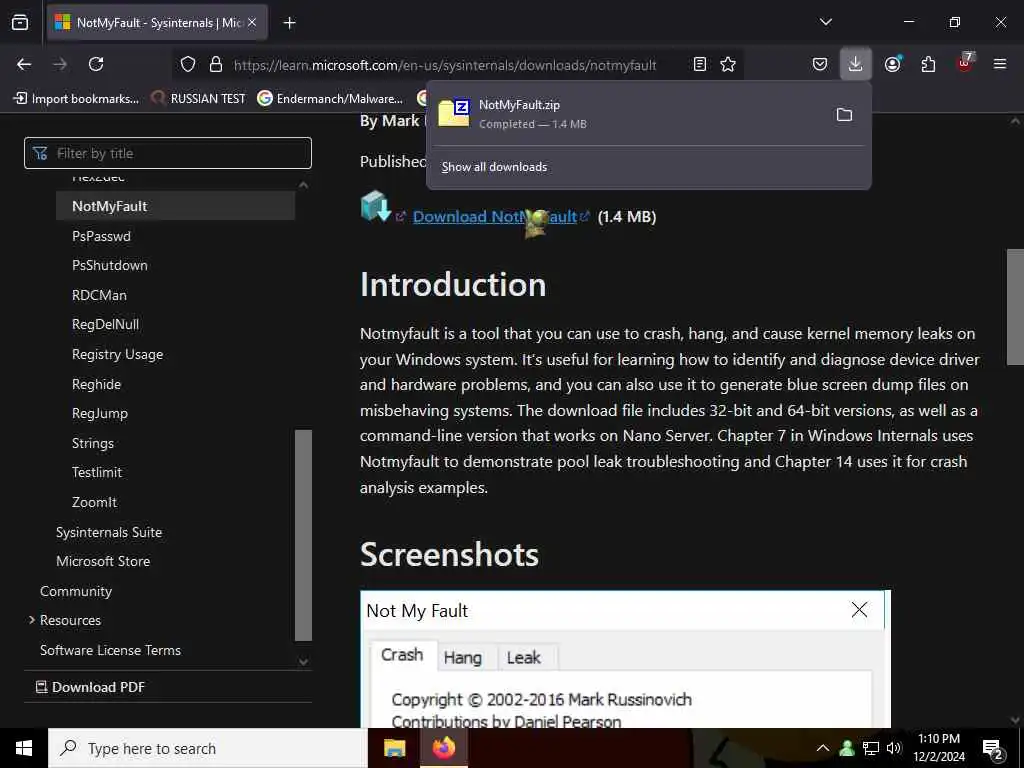This screenshot has width=1024, height=768.
Task: Go back with the back arrow
Action: point(24,64)
